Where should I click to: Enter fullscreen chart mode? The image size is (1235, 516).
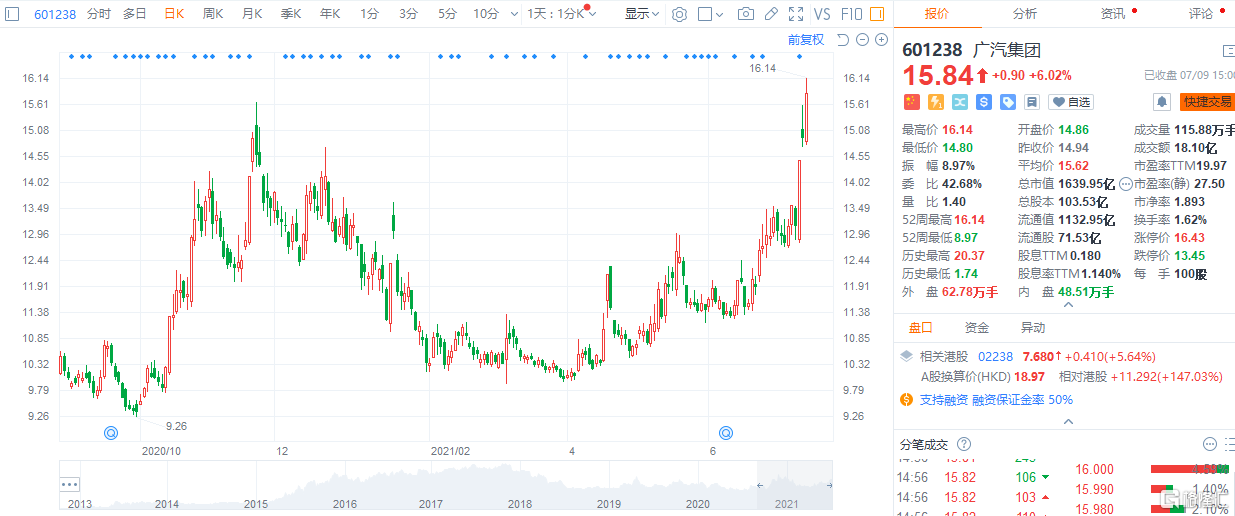(x=795, y=14)
